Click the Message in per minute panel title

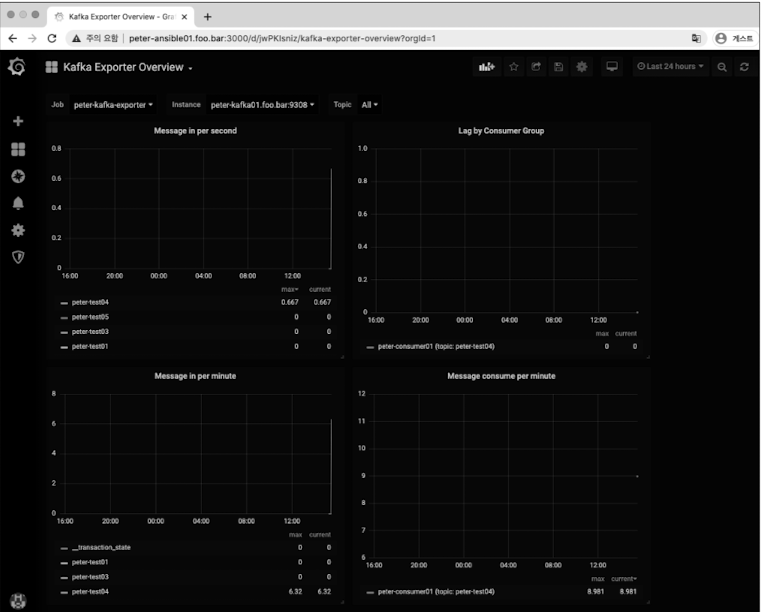195,376
